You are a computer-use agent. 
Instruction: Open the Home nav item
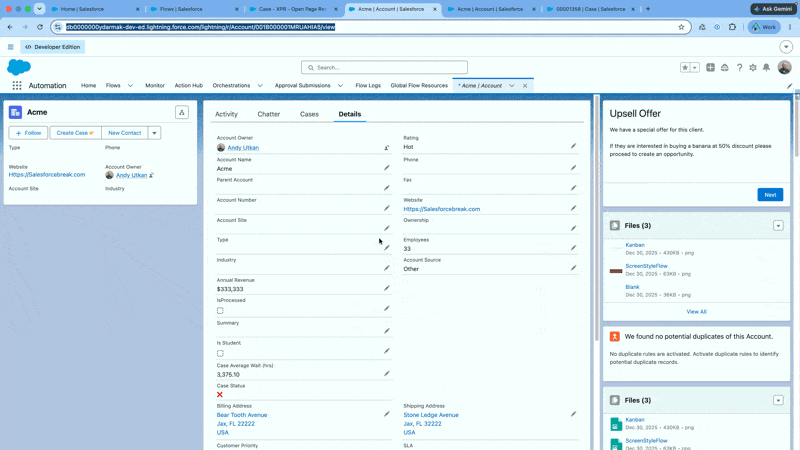click(x=88, y=86)
